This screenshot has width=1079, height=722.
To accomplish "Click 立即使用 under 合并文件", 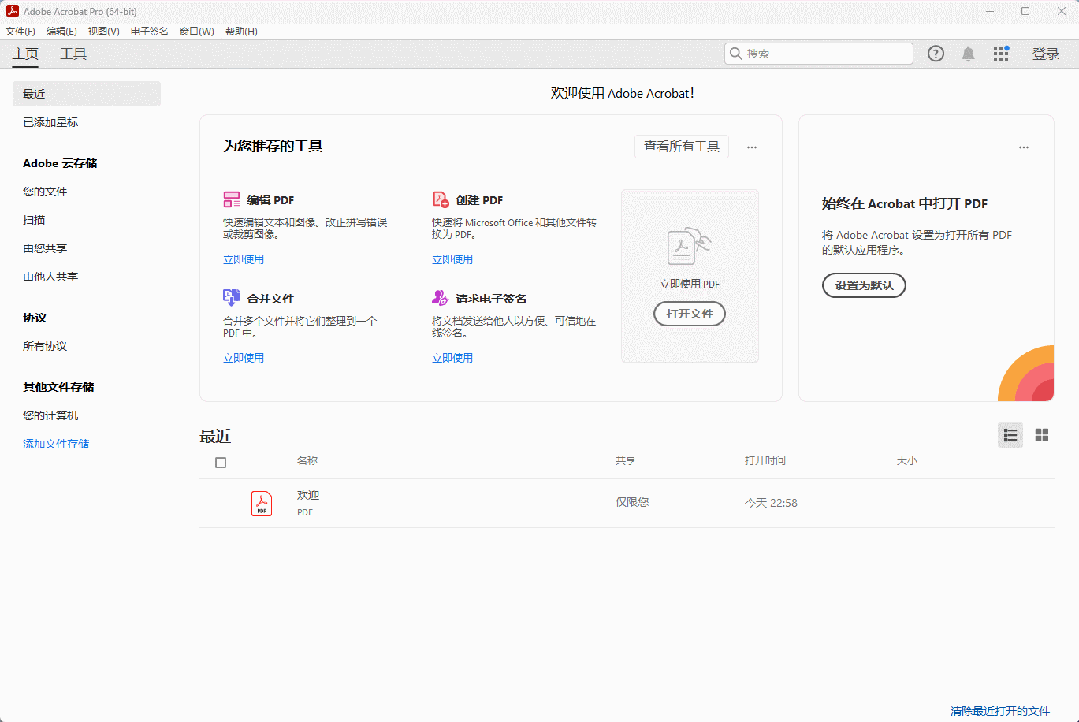I will [244, 358].
